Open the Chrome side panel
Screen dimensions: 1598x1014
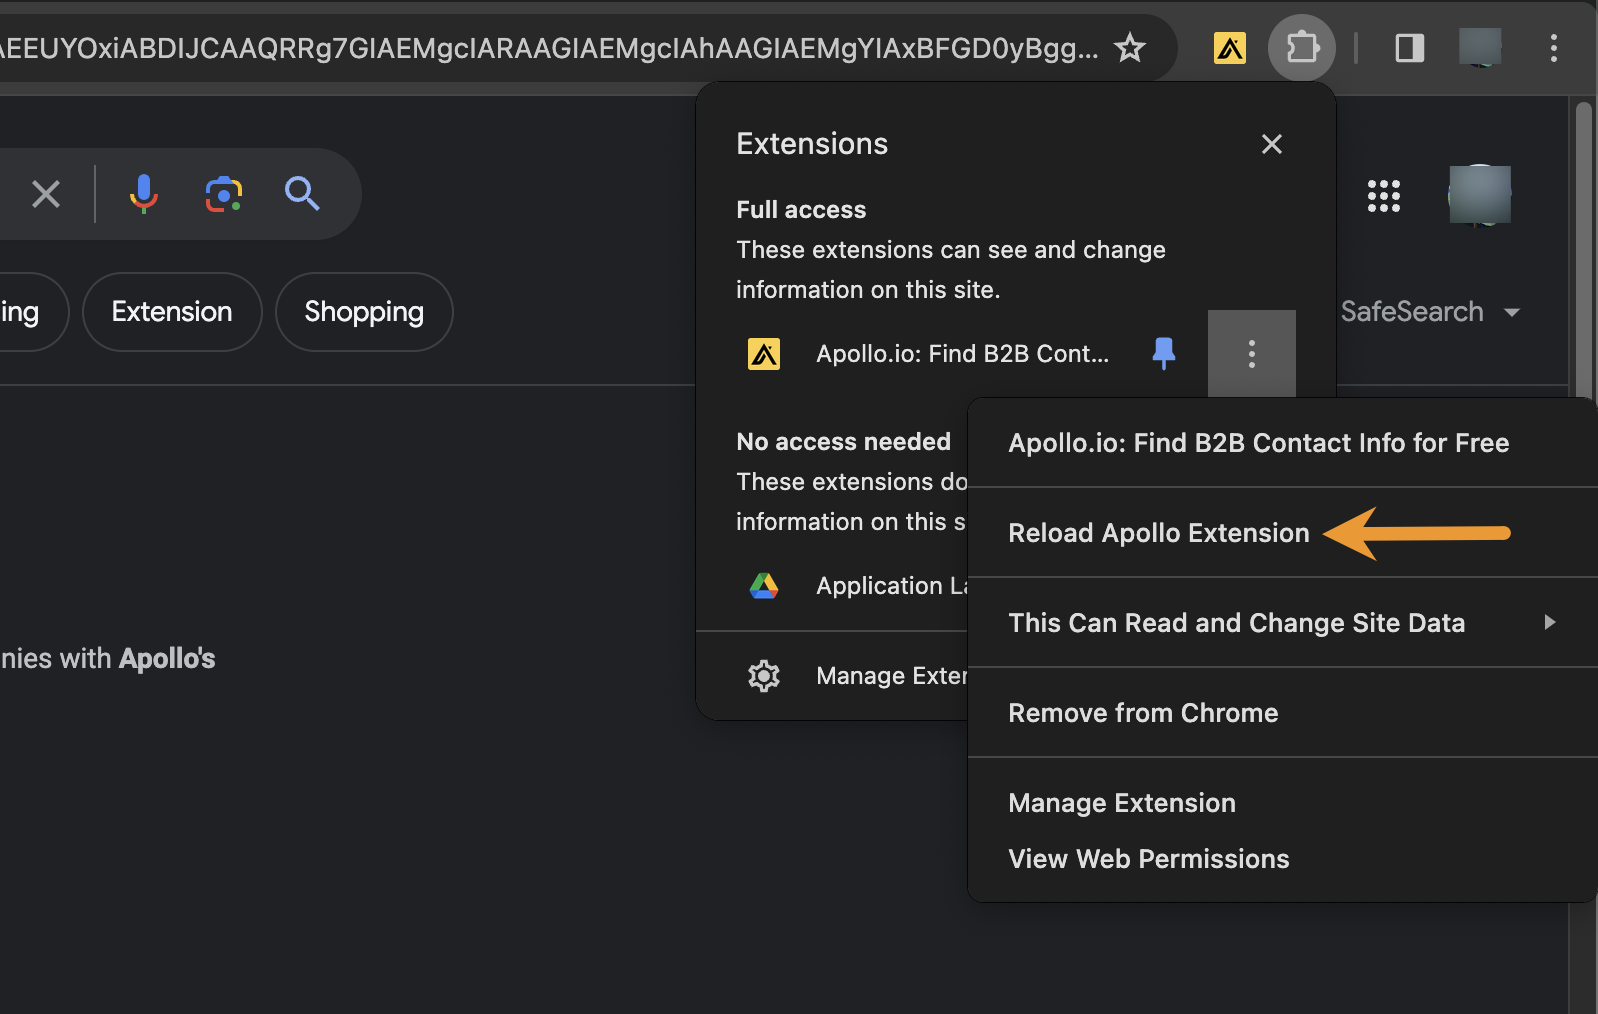click(x=1410, y=48)
